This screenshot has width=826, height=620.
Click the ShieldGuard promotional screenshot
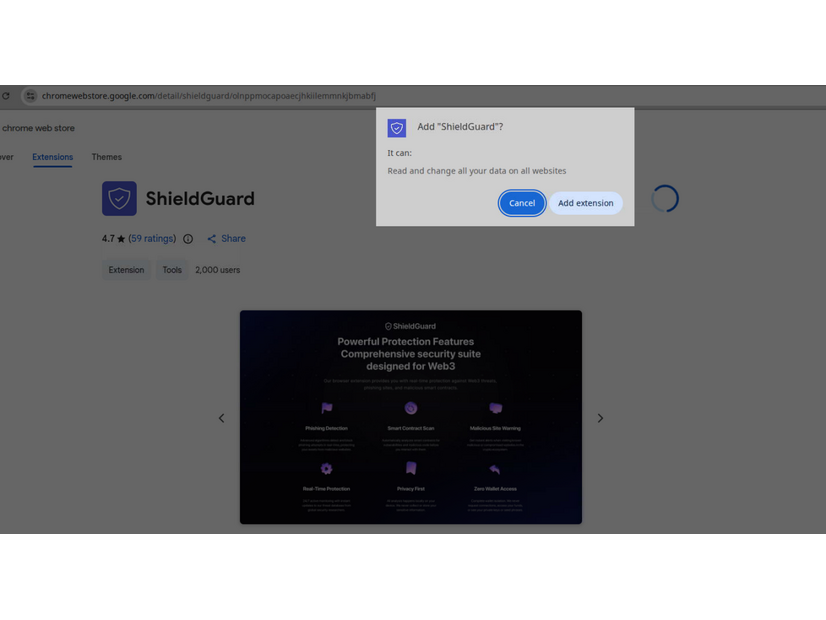410,416
